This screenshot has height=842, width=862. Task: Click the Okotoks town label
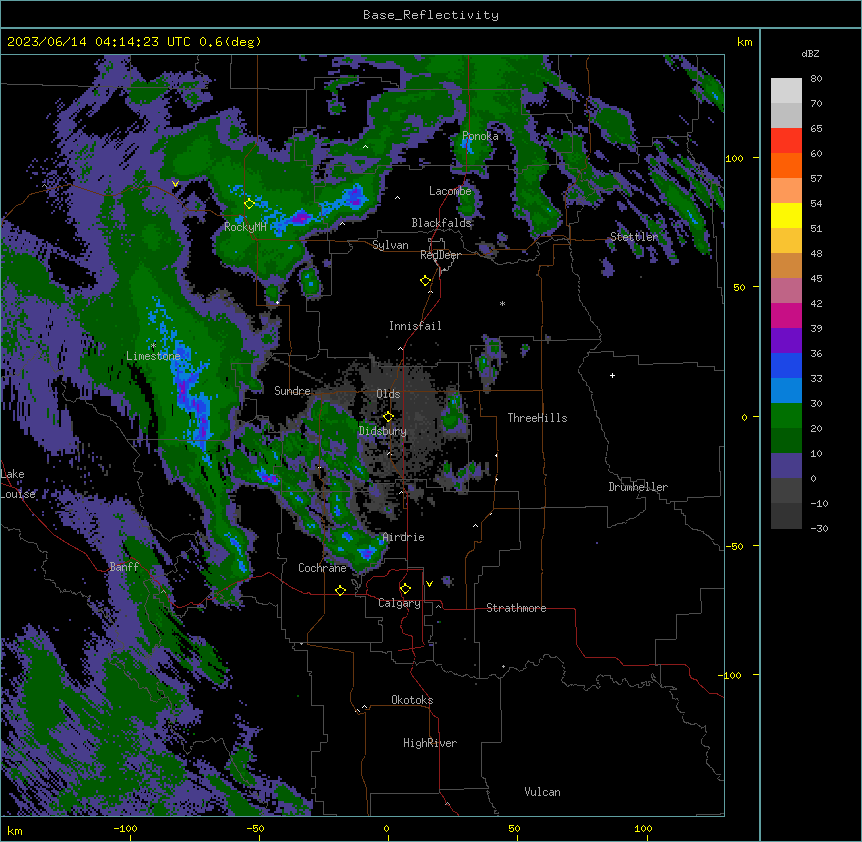pyautogui.click(x=412, y=700)
